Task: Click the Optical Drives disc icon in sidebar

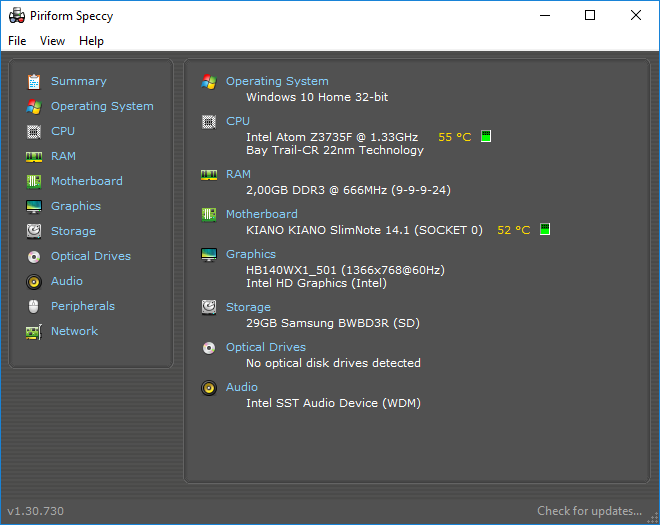Action: 34,256
